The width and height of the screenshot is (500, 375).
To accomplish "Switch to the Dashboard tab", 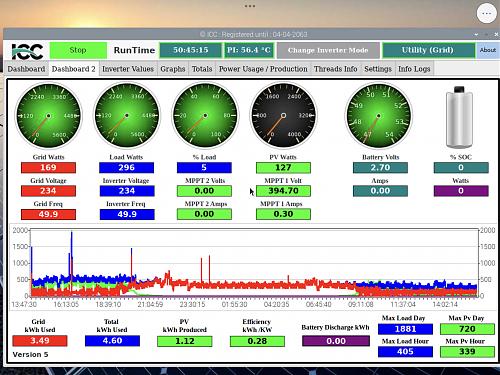I will tap(26, 69).
